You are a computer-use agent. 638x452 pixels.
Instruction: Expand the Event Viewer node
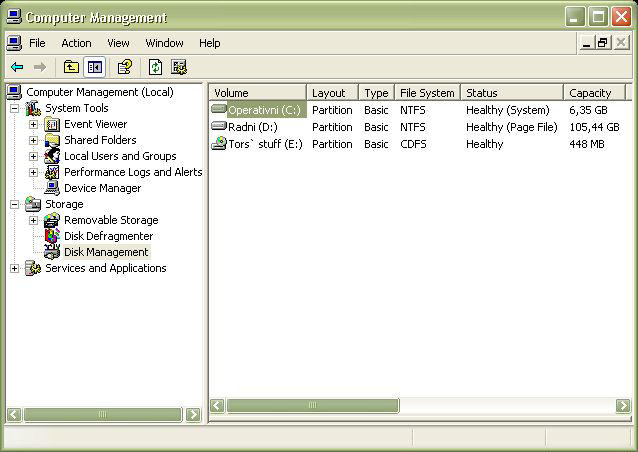(33, 124)
